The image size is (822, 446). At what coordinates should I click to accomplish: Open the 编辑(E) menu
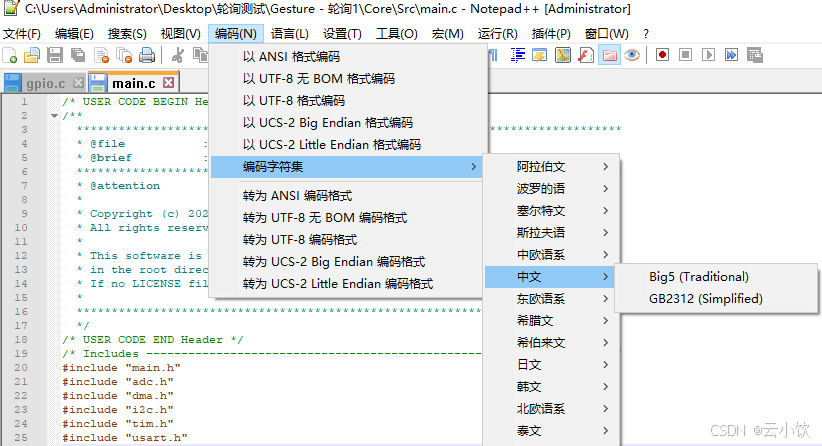click(x=74, y=34)
